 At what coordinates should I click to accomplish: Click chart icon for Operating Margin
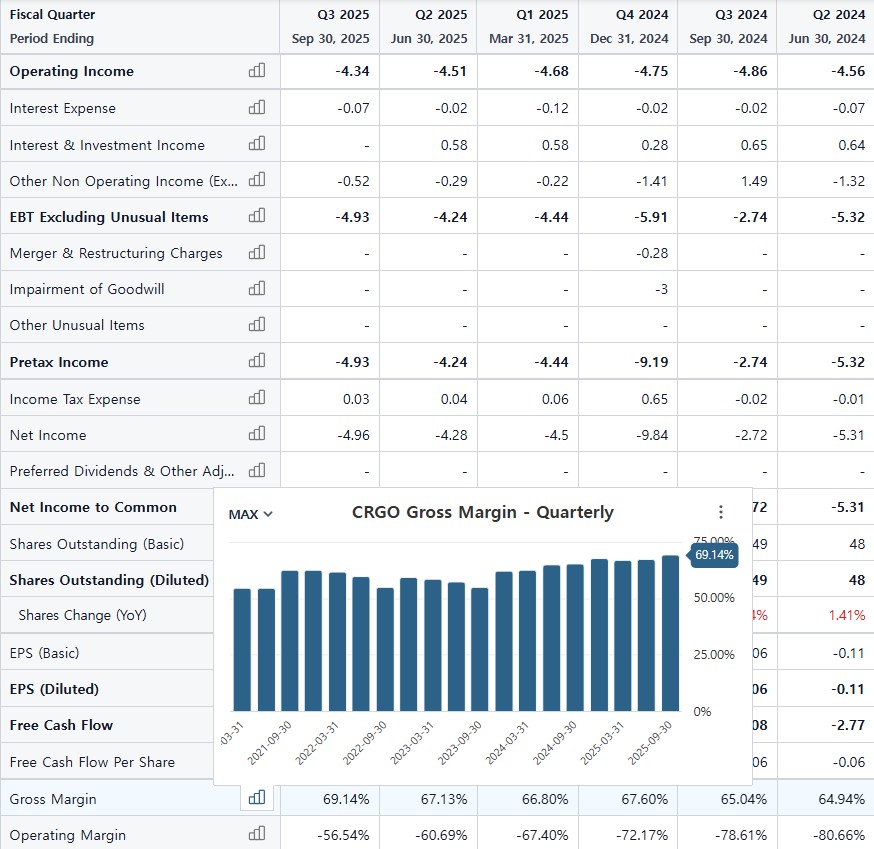[x=257, y=834]
